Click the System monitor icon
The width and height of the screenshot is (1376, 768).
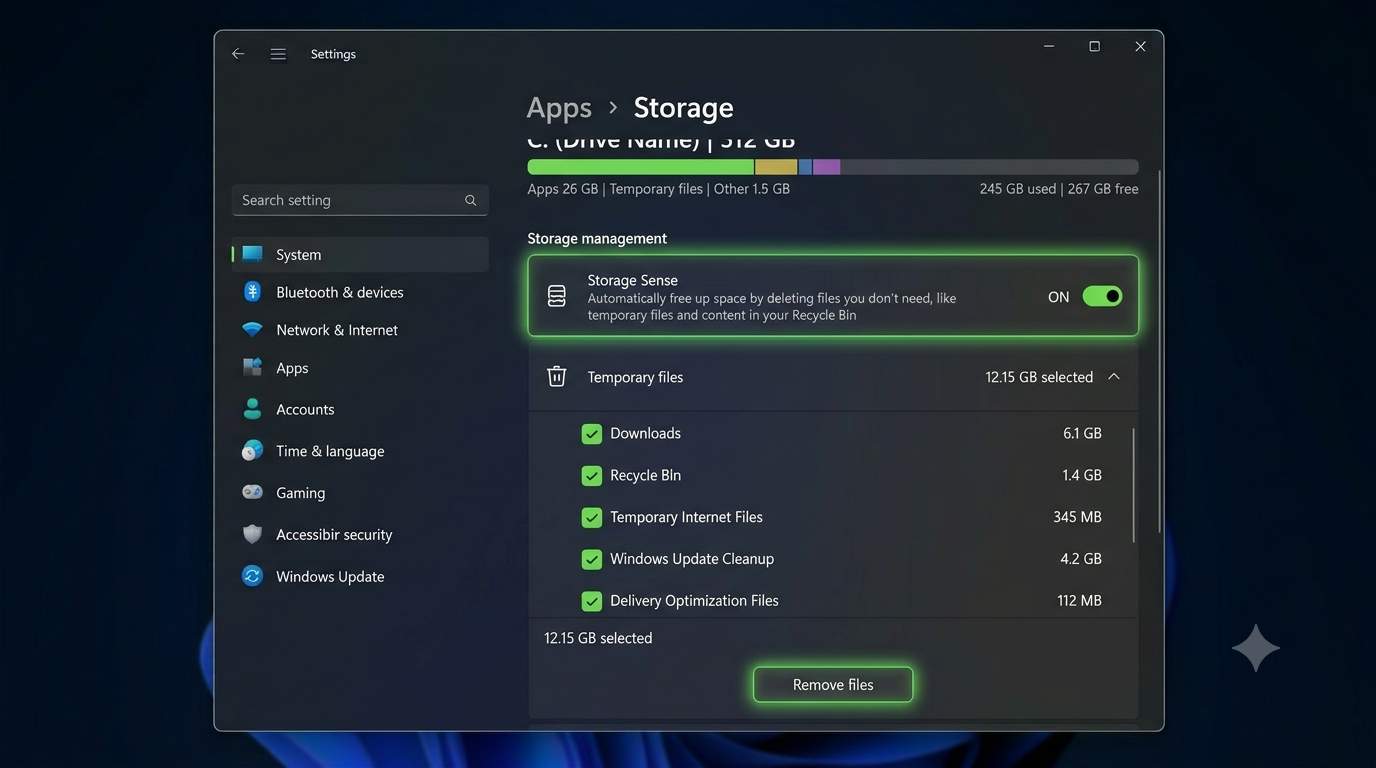pyautogui.click(x=253, y=254)
